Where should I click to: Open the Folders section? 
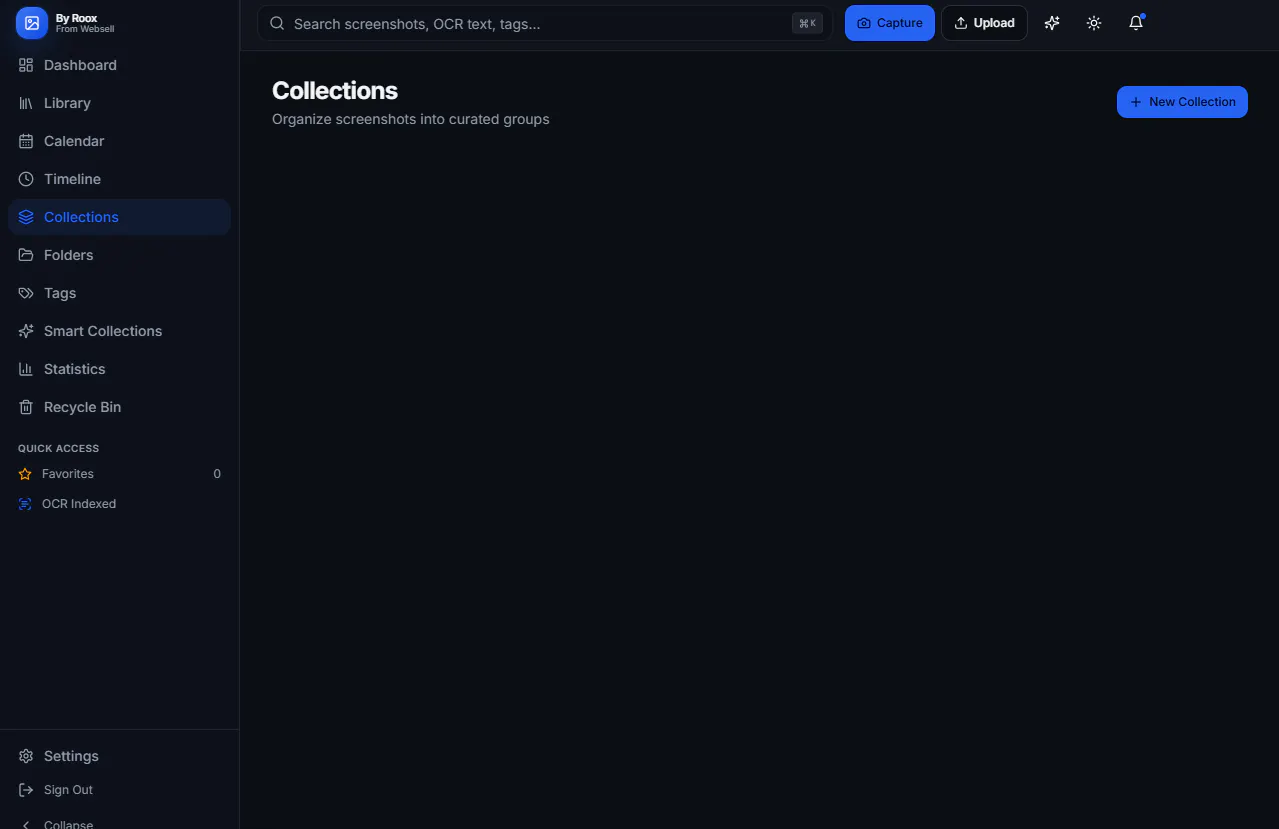click(x=119, y=255)
